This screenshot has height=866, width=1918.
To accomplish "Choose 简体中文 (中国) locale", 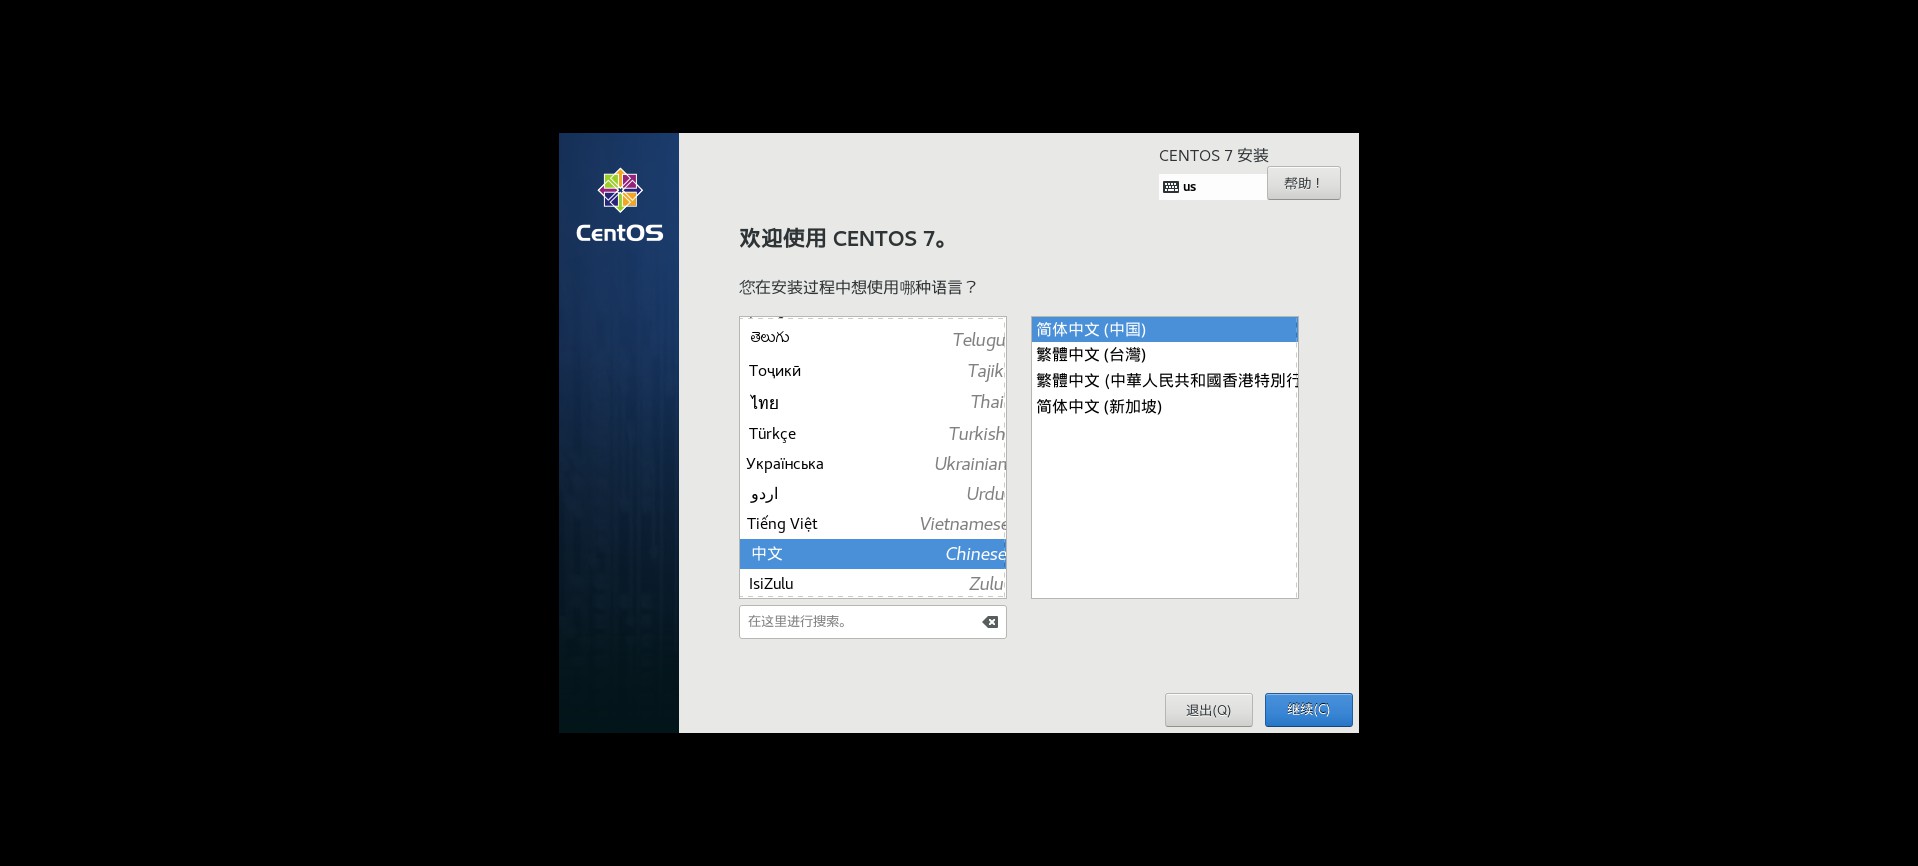I will [1164, 329].
